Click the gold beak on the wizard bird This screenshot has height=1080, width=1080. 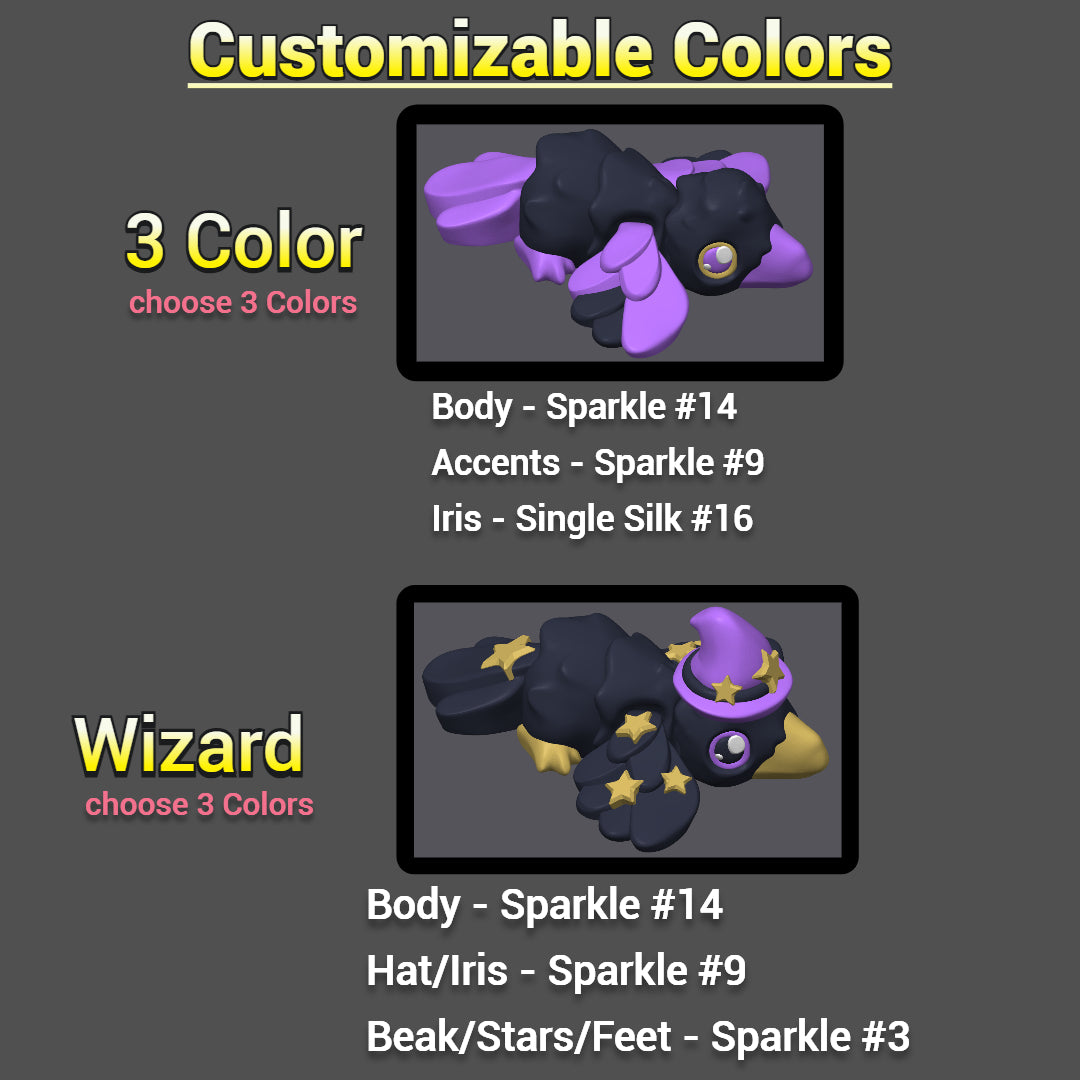click(x=792, y=748)
